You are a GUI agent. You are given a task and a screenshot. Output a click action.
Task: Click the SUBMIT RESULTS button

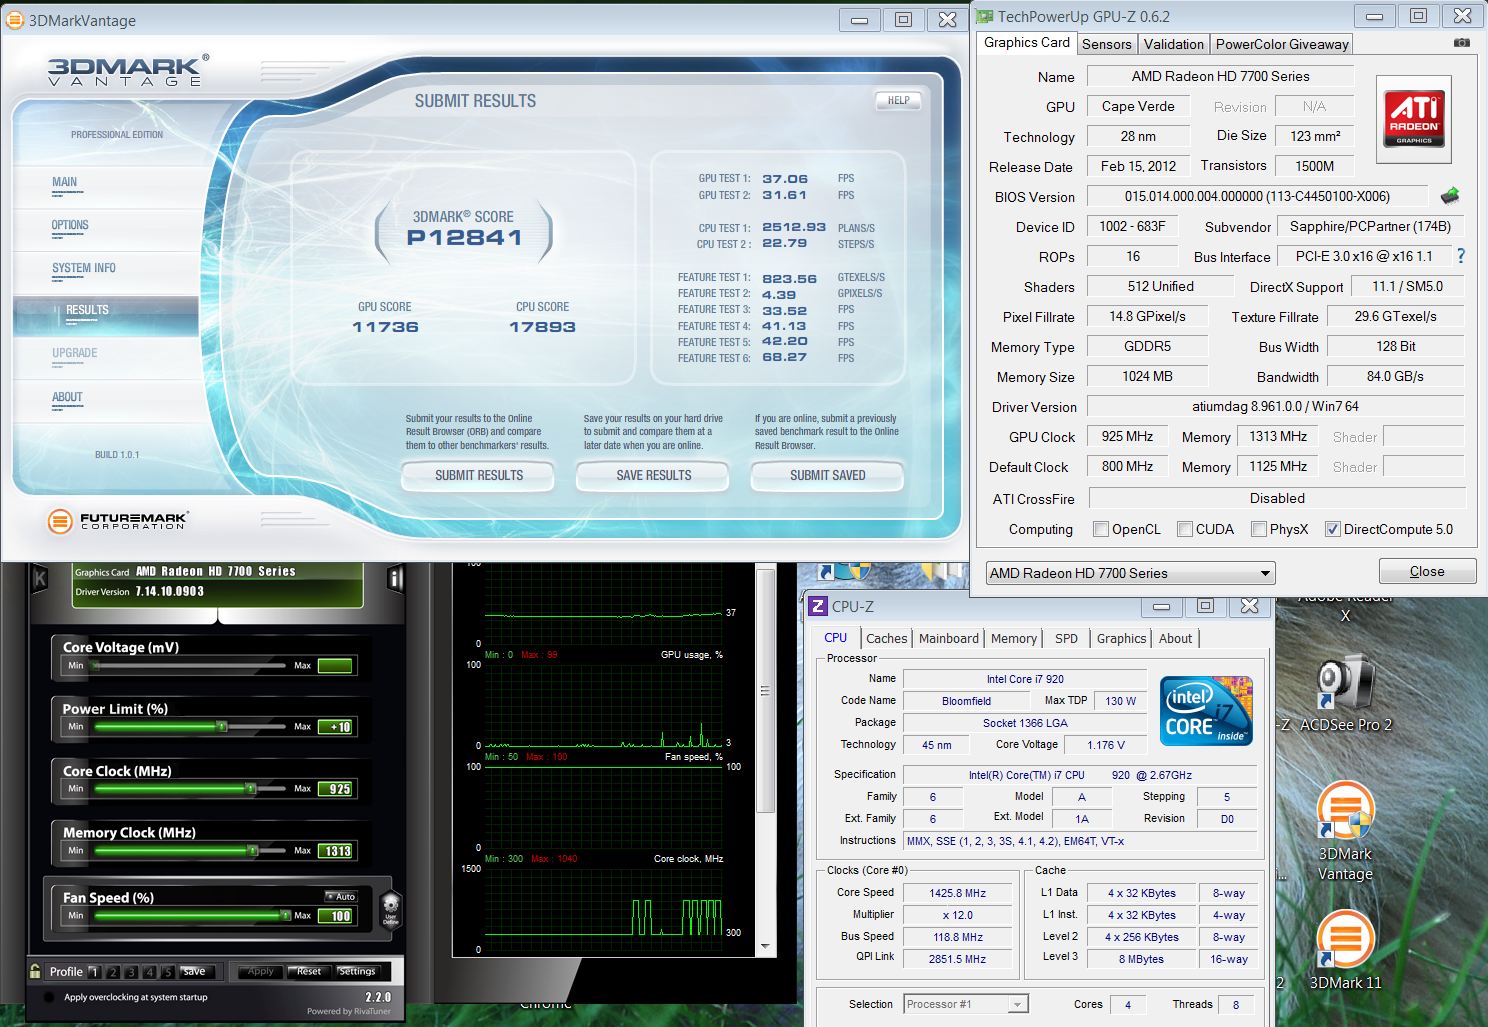[x=478, y=476]
